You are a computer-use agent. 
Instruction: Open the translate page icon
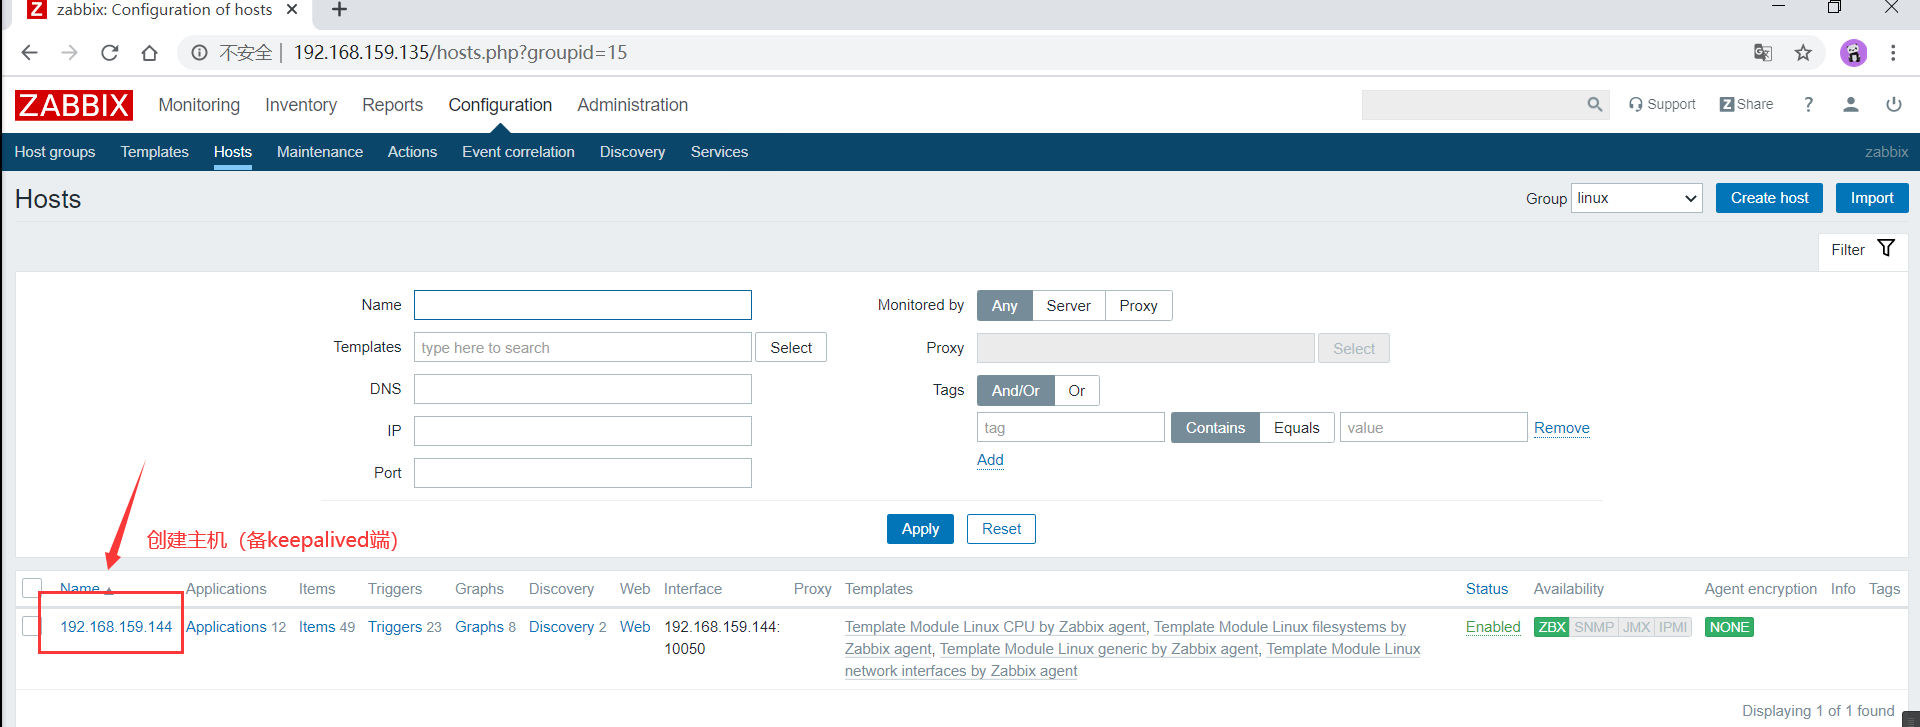(x=1763, y=53)
